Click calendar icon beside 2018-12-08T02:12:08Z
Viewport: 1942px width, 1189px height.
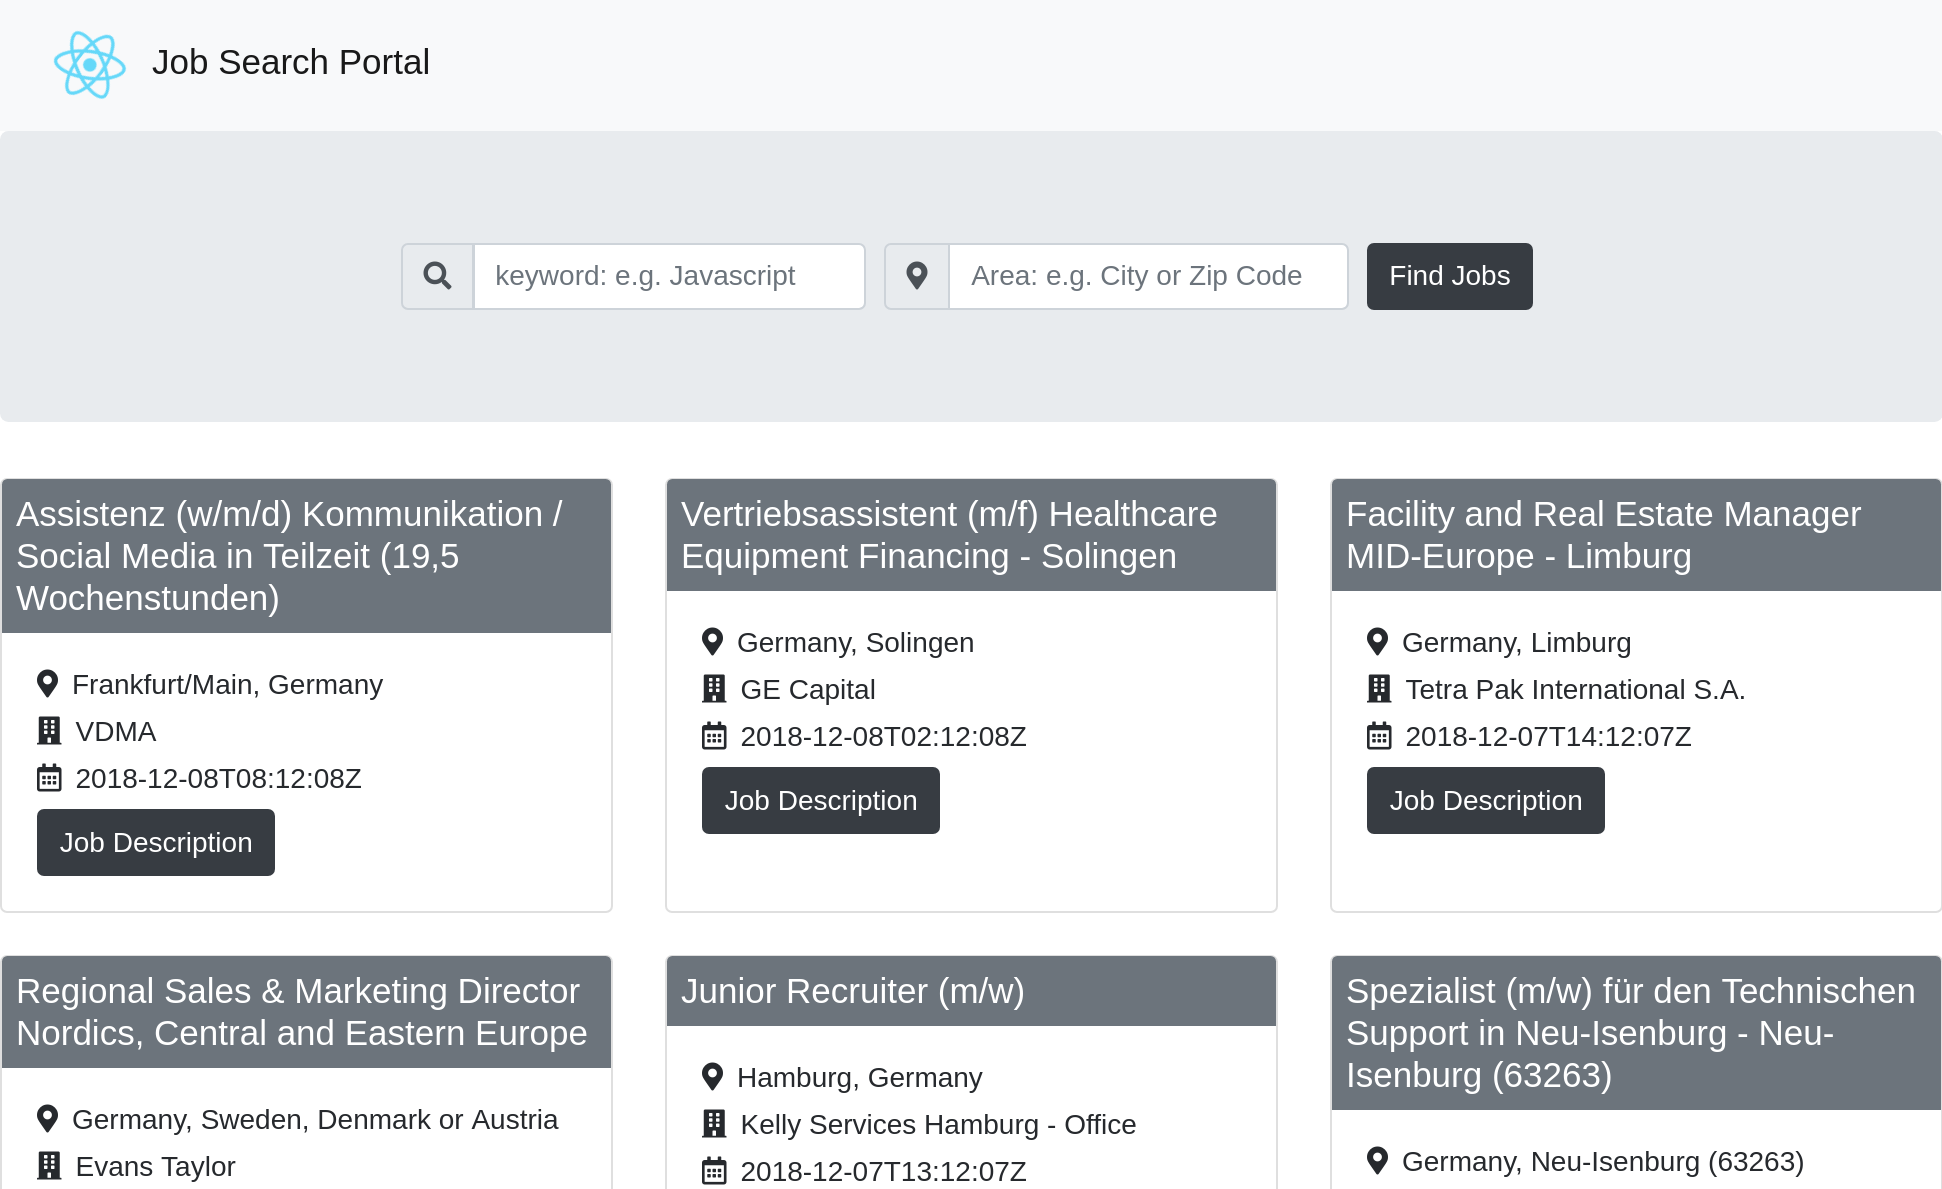pyautogui.click(x=714, y=737)
